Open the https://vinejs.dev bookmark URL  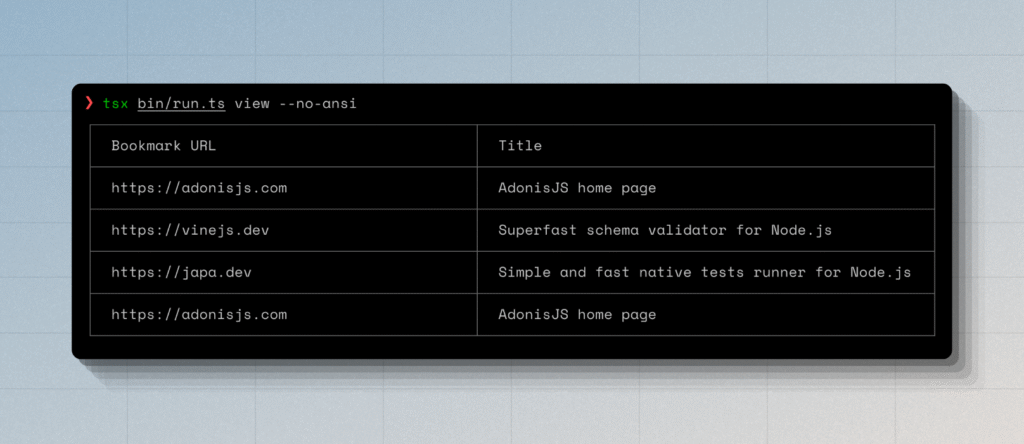[x=190, y=230]
